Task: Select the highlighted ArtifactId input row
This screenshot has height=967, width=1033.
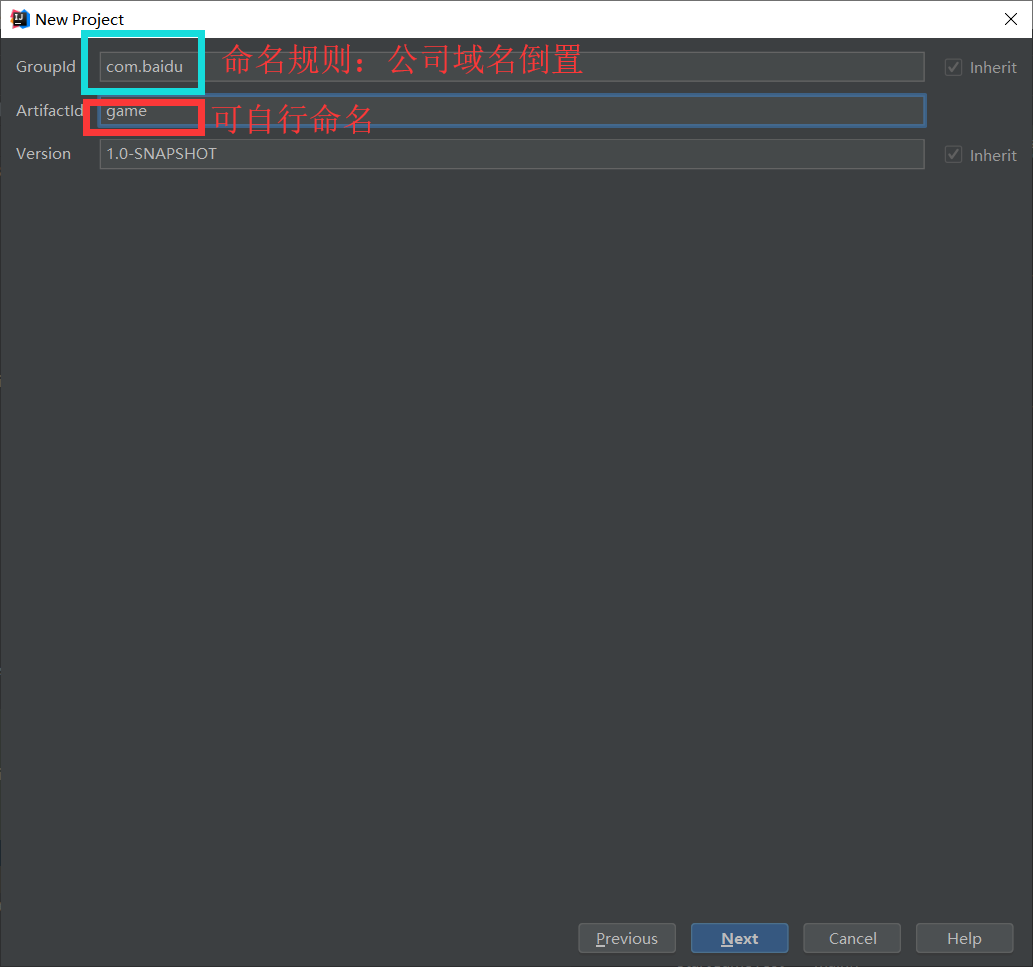Action: pos(500,110)
